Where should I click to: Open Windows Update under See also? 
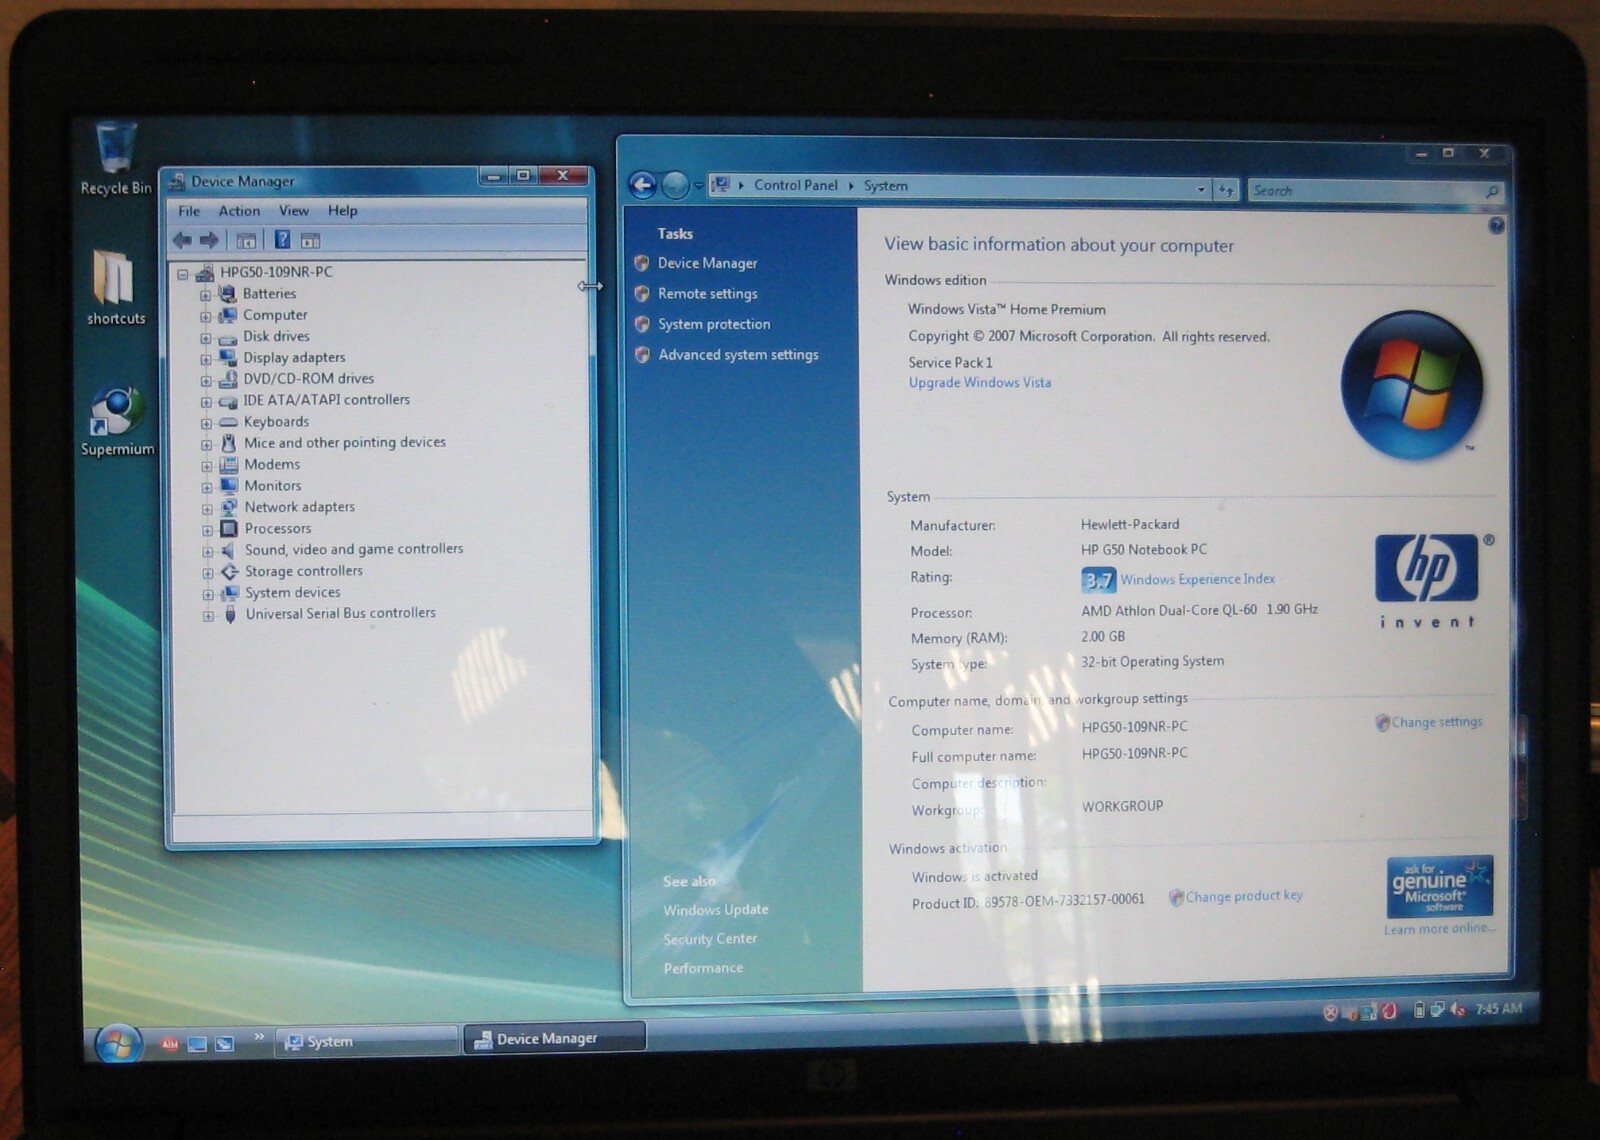[716, 910]
